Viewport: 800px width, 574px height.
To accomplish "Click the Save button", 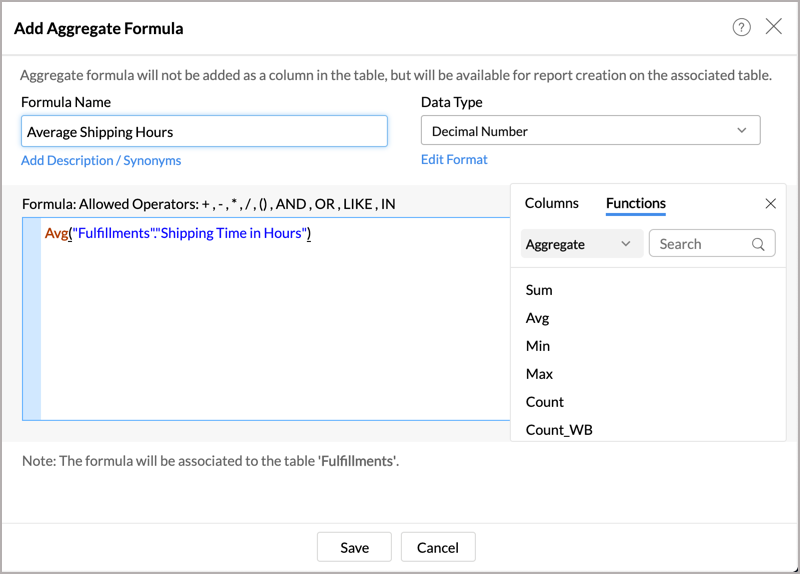I will [x=354, y=547].
